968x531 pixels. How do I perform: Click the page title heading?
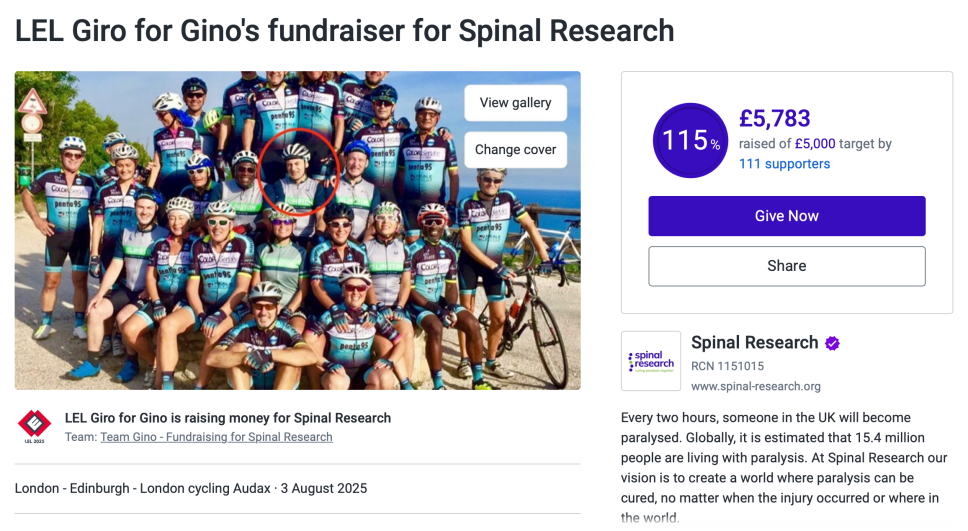click(x=344, y=30)
